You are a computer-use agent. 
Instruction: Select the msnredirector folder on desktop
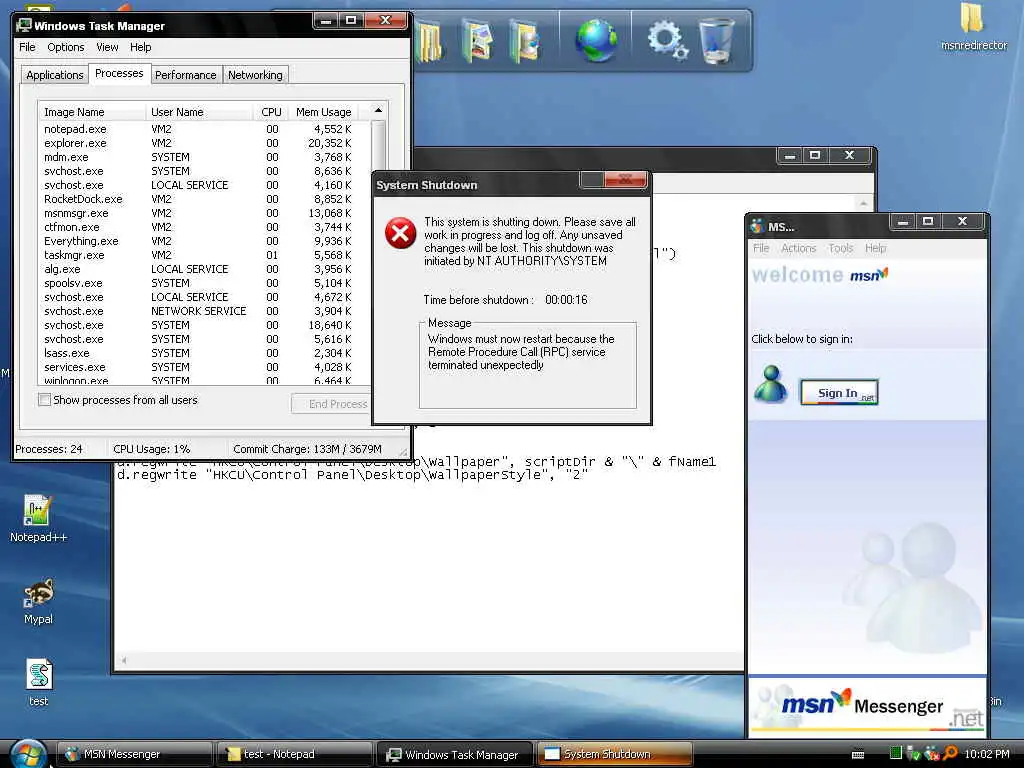click(x=973, y=26)
